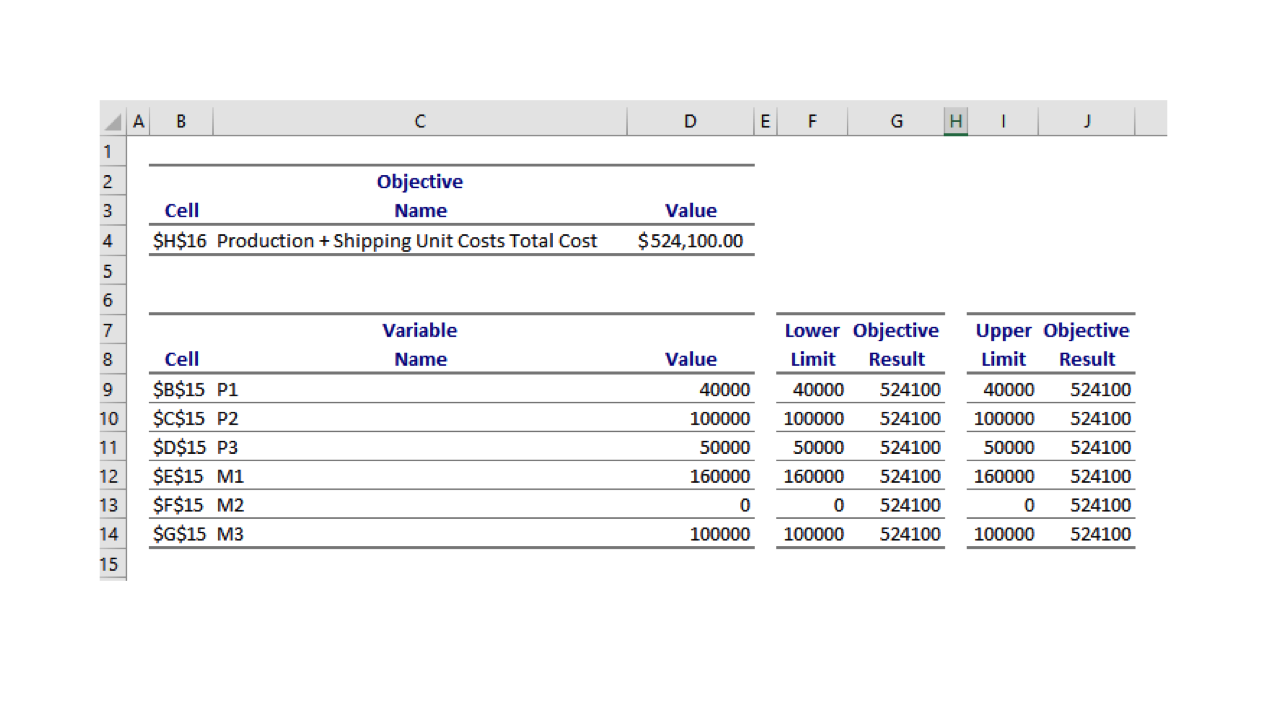Click row number 1
1264x712 pixels.
(x=109, y=151)
